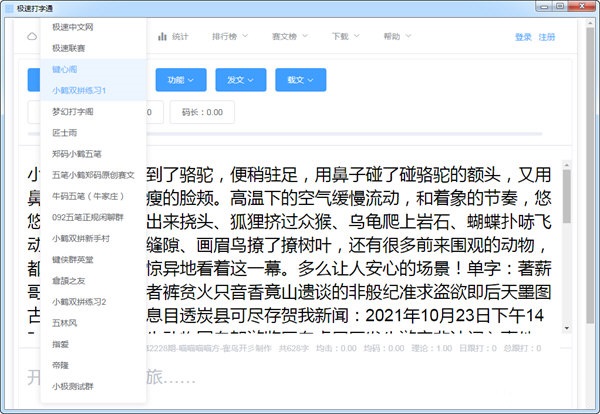Open the 载文 dropdown button

coord(301,80)
